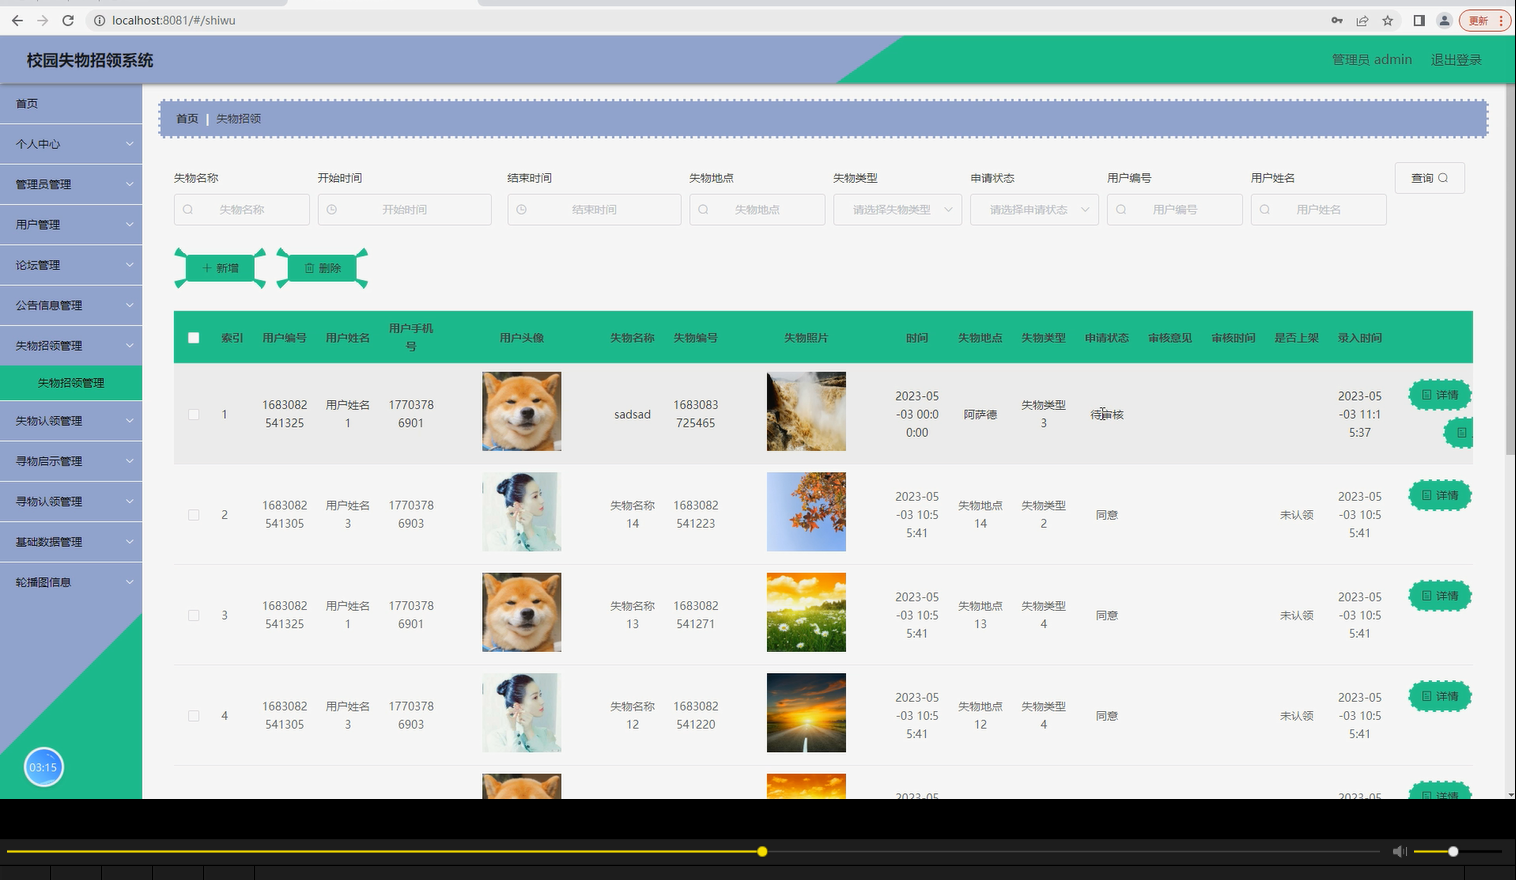This screenshot has height=880, width=1516.
Task: Toggle browser side panel icon
Action: [x=1419, y=20]
